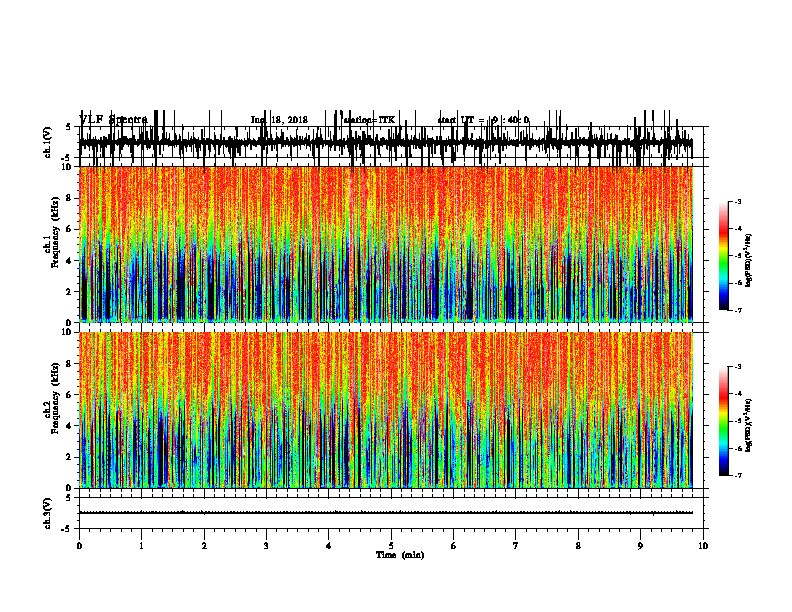Image resolution: width=792 pixels, height=612 pixels.
Task: Click the 4 kHz tick on ch.2 spectrogram
Action: [x=69, y=426]
